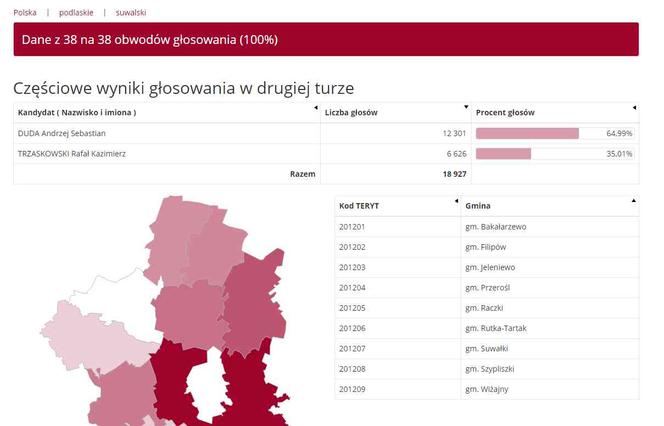Click the Razem total label

pos(302,174)
